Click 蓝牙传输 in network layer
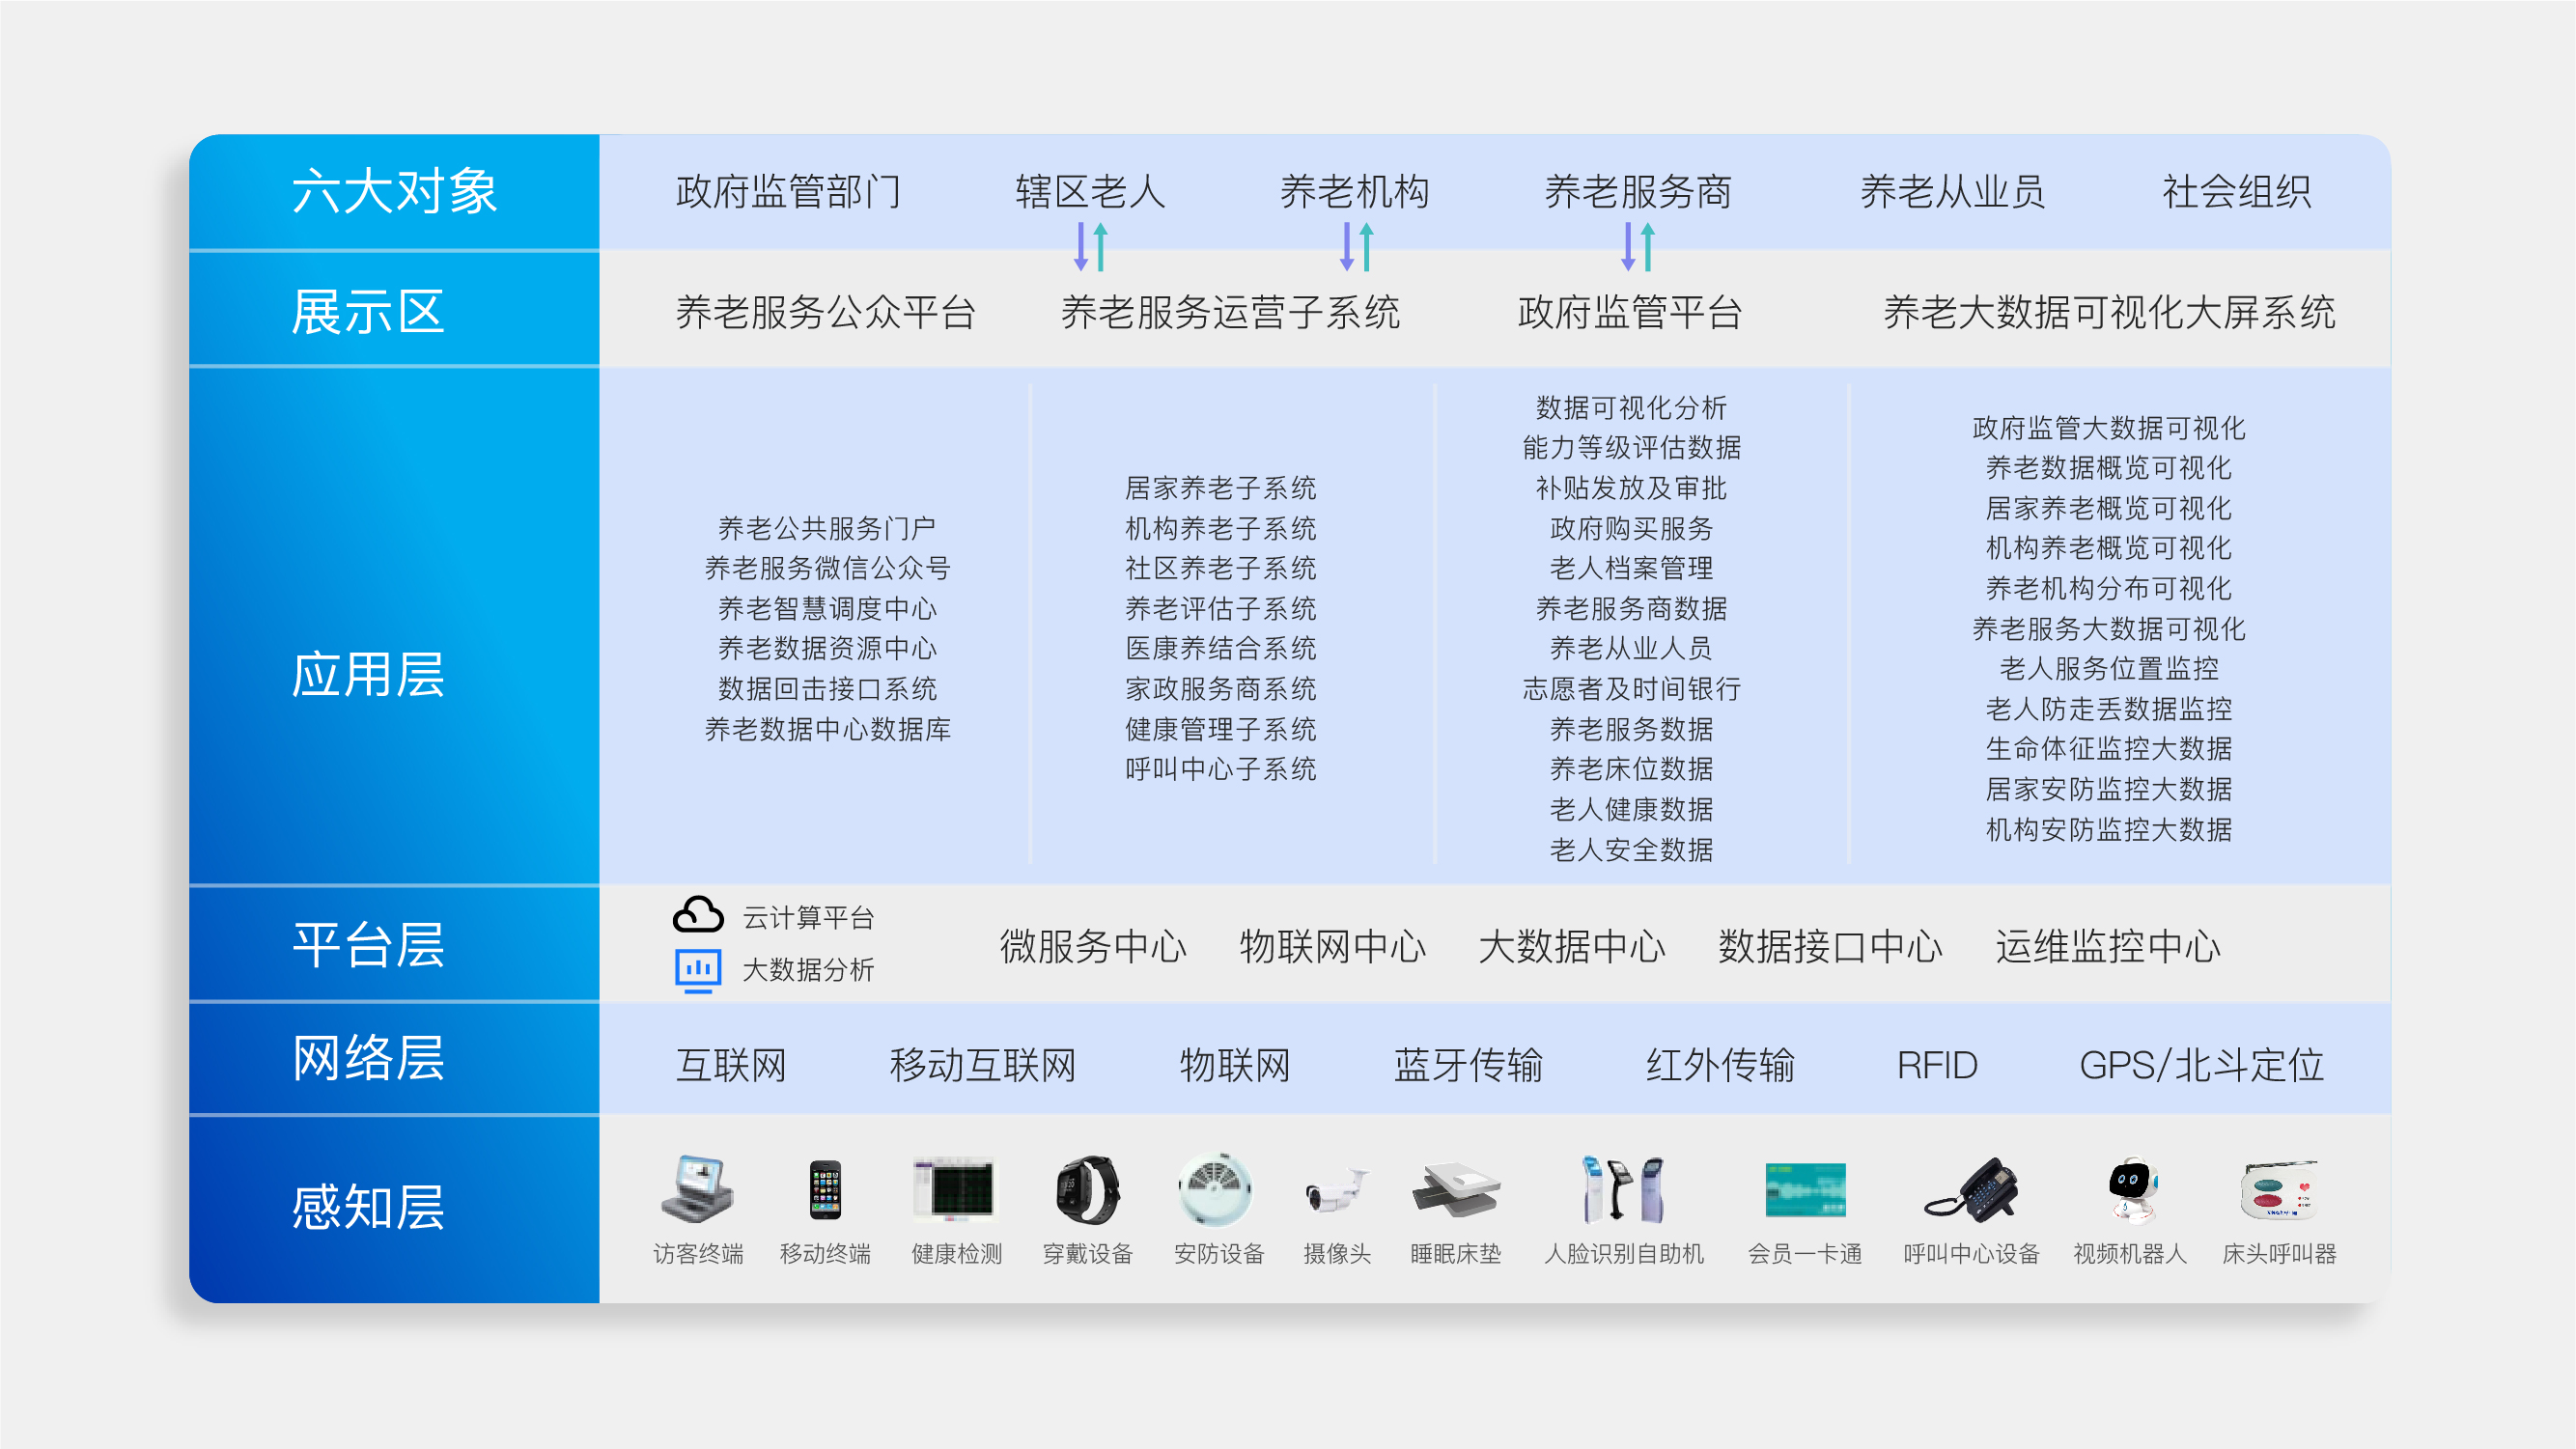 click(x=1468, y=1065)
